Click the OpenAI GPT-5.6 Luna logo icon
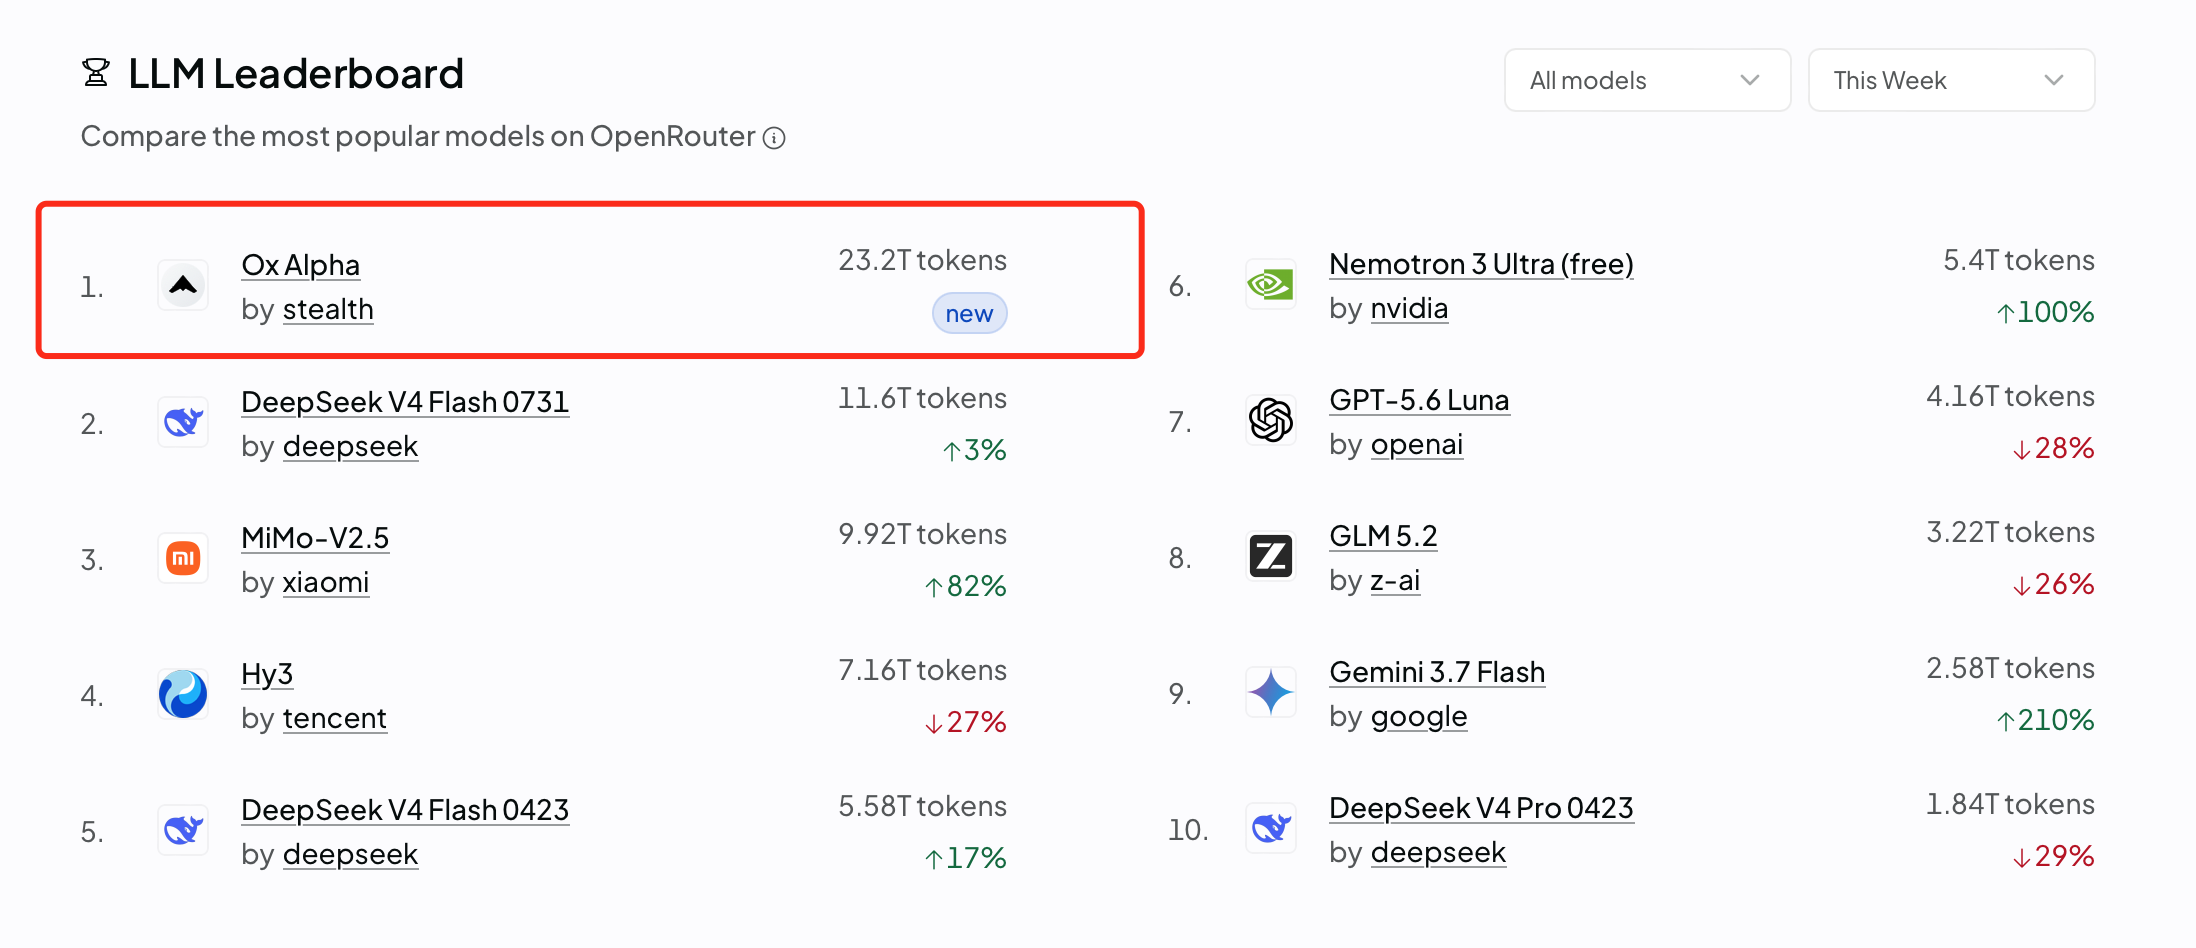This screenshot has width=2196, height=948. [1271, 420]
